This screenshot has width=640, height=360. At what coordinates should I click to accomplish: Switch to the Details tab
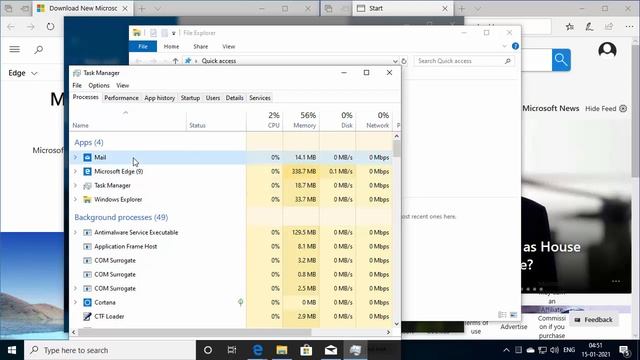coord(234,98)
